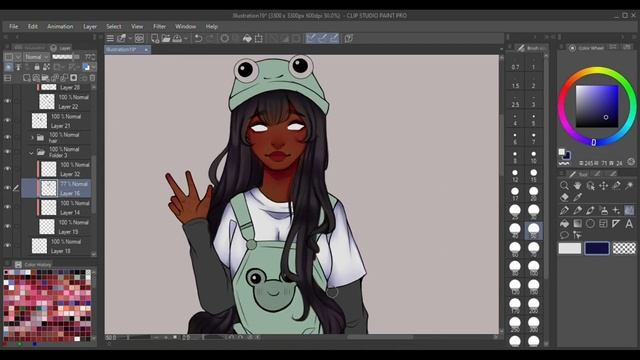
Task: Select the Layer 18 thumbnail
Action: coord(40,246)
